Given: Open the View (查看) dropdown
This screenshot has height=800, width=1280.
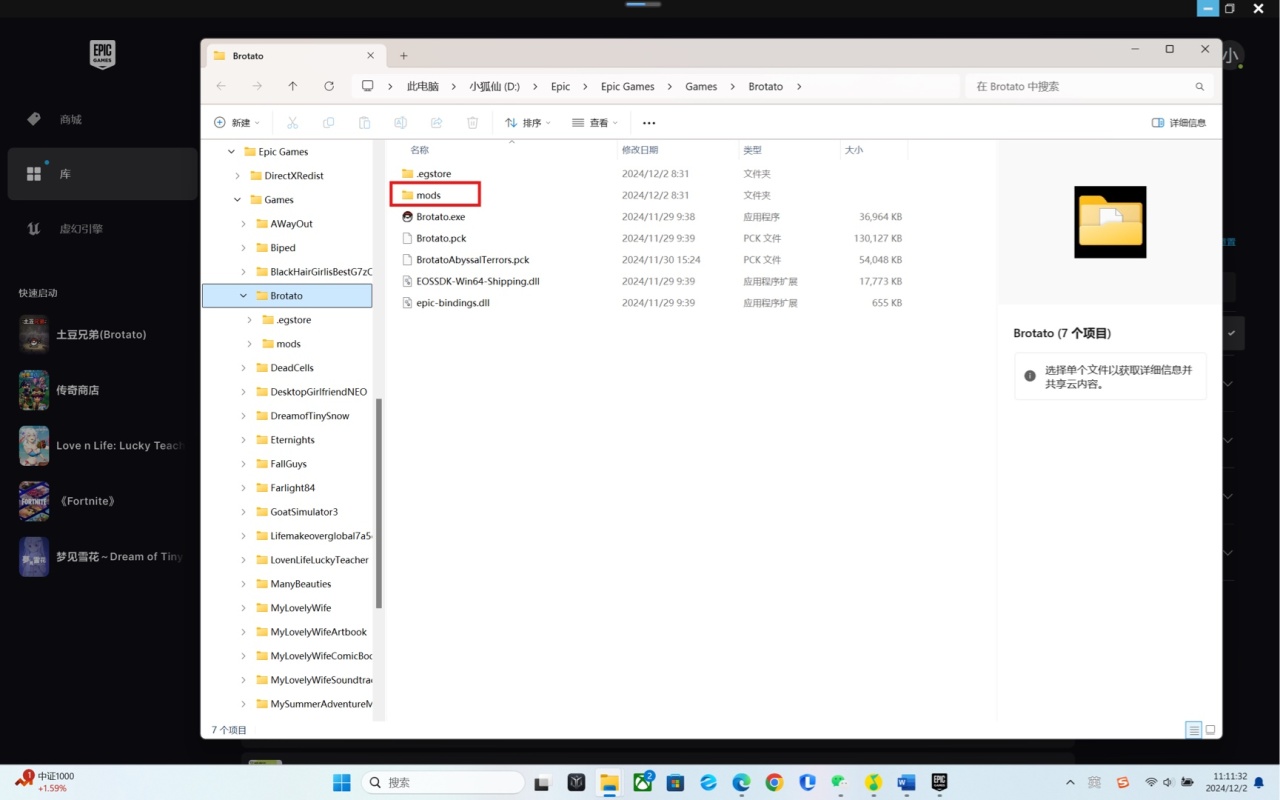Looking at the screenshot, I should [595, 123].
